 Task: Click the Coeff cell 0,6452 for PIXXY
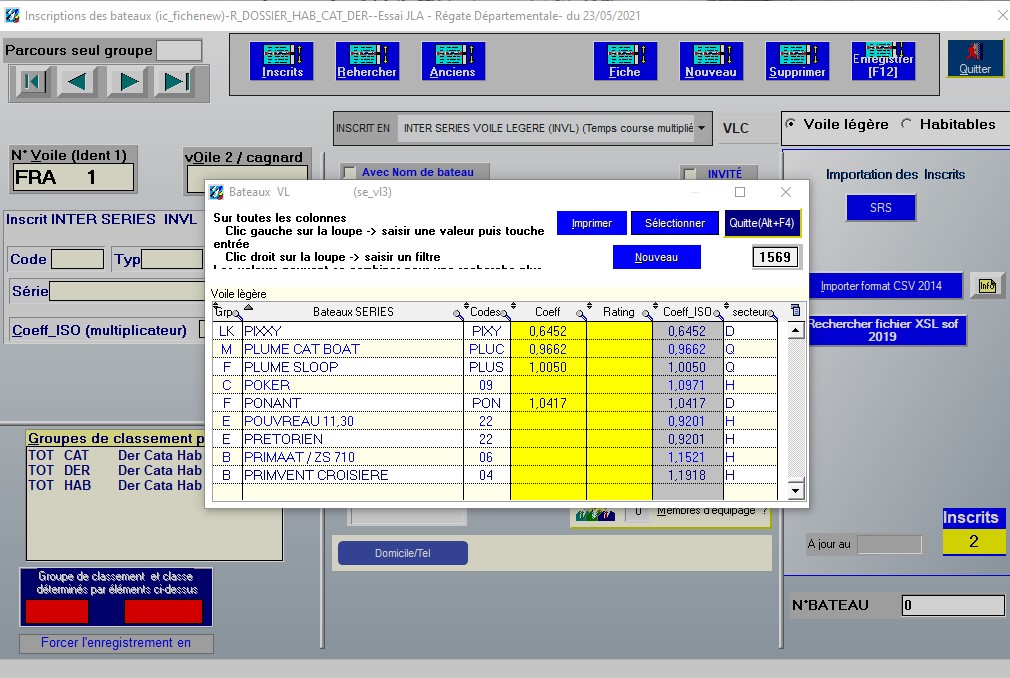(x=548, y=331)
